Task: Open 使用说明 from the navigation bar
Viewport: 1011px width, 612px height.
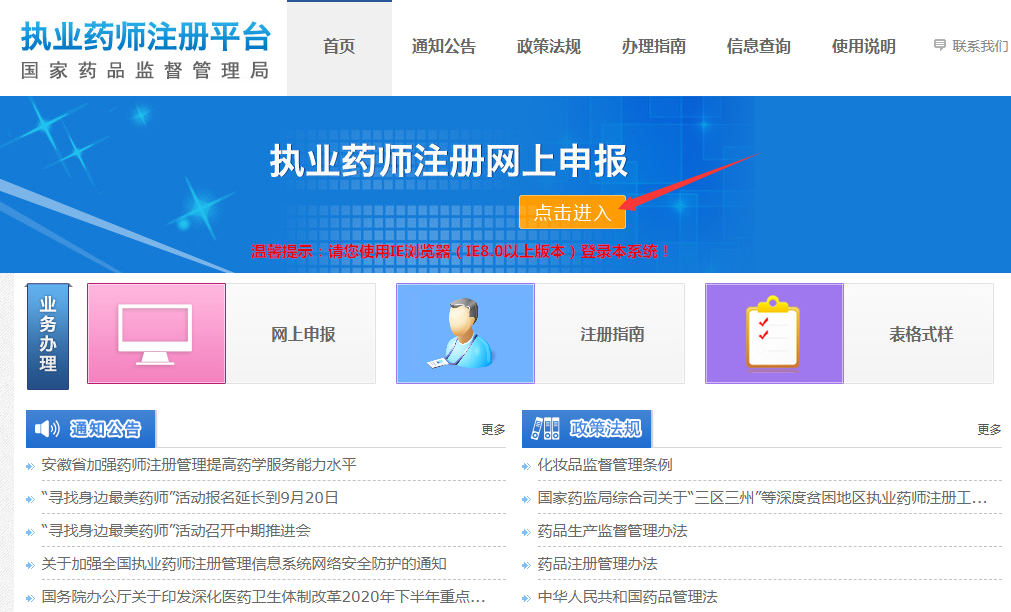Action: point(861,45)
